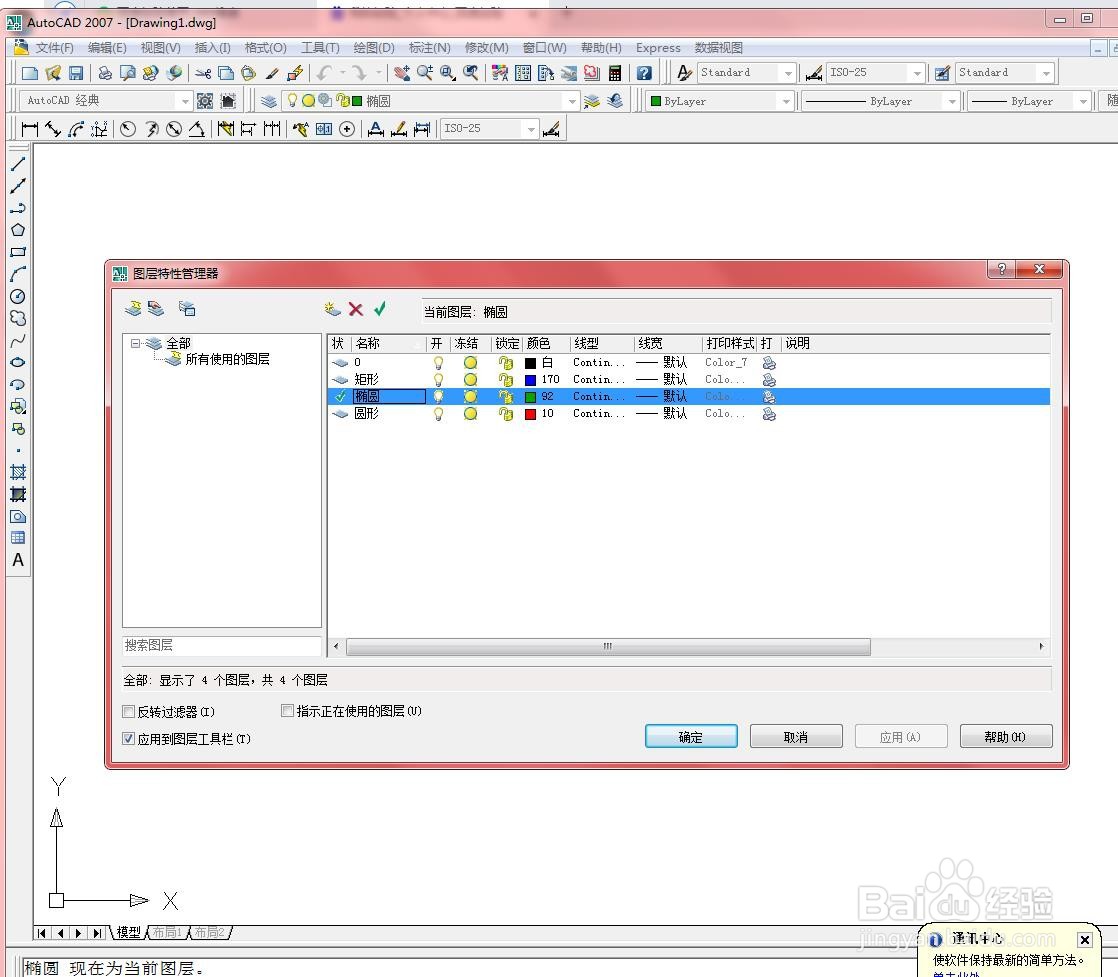Open the layer control dropdown showing 椭圆
1118x977 pixels.
tap(572, 101)
